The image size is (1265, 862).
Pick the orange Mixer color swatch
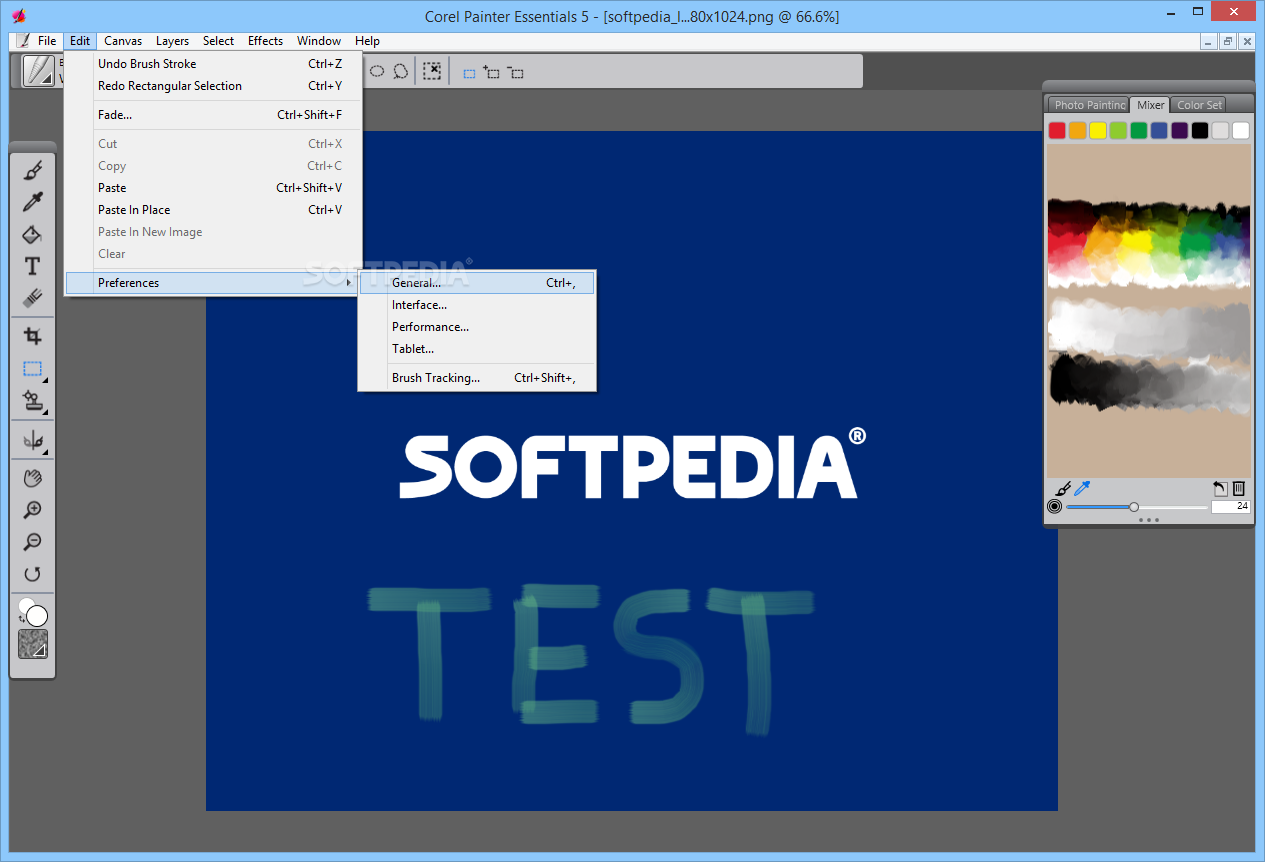1077,131
